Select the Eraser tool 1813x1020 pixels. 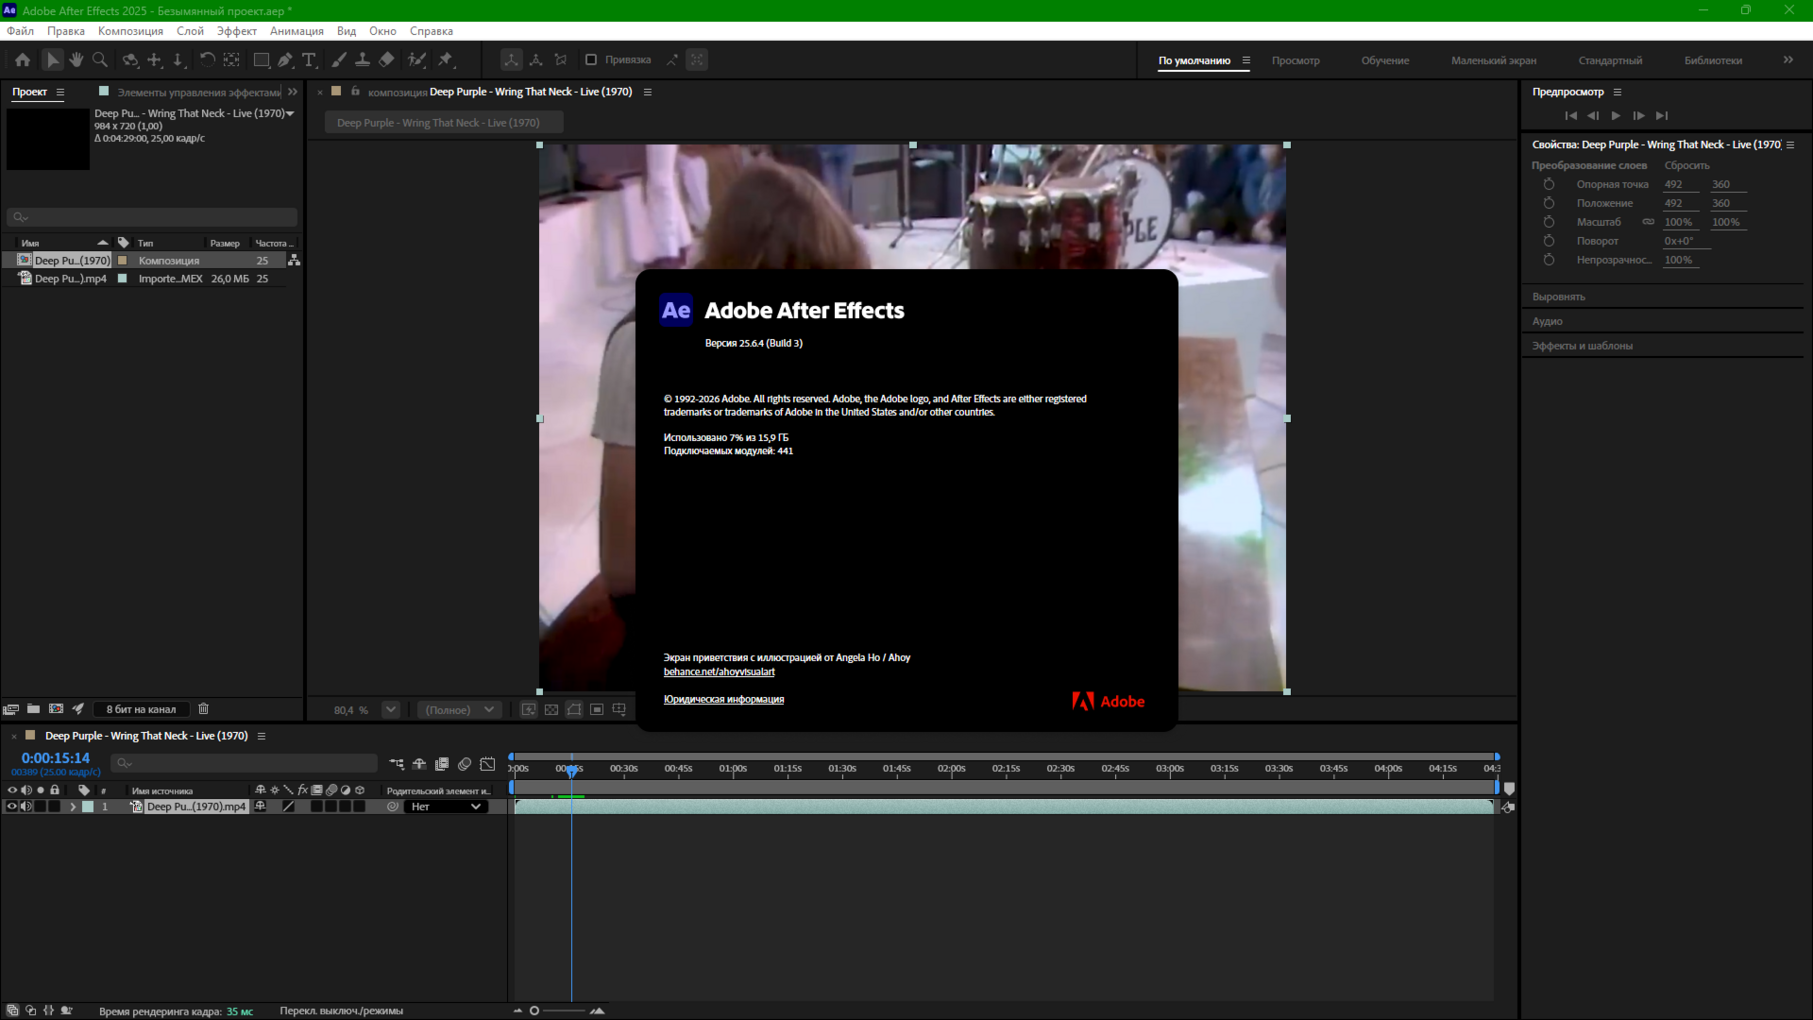[387, 60]
